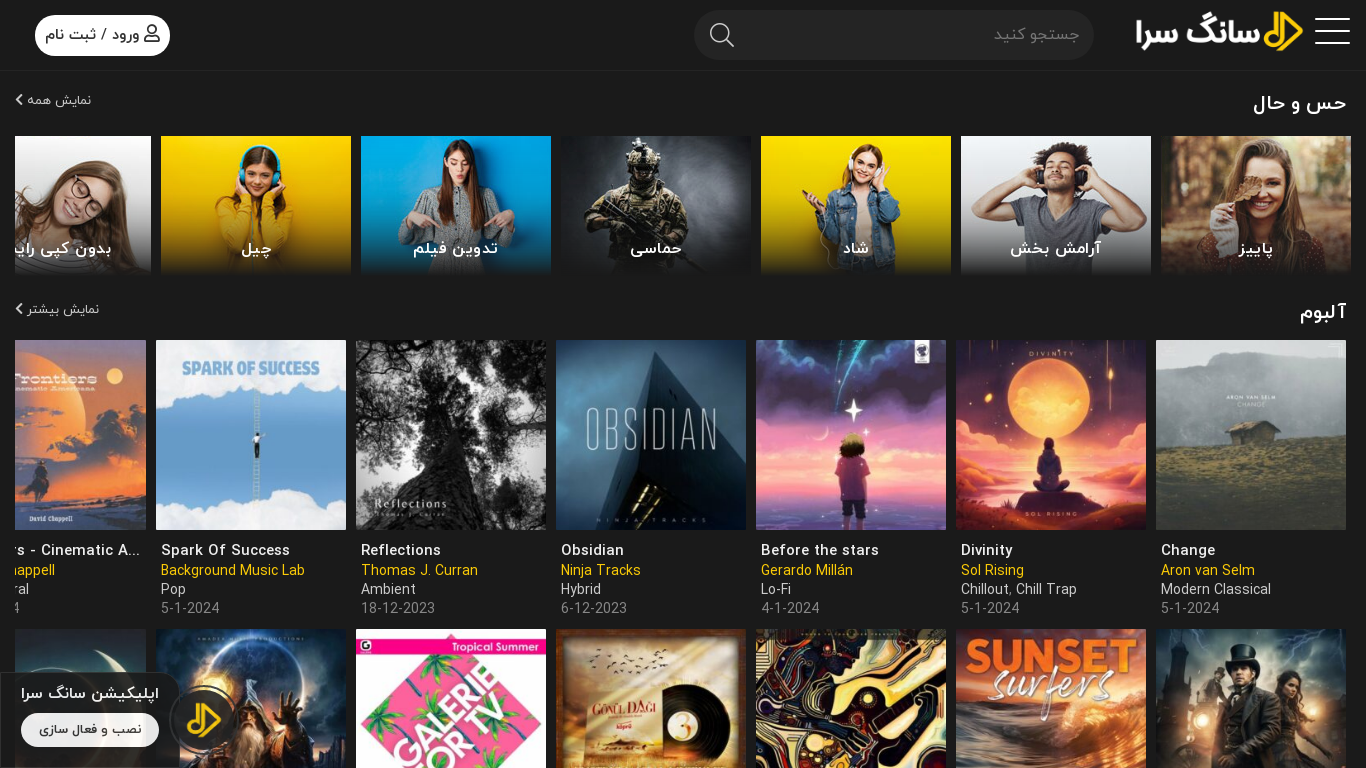Open the Gönül Dağı vinyl album cover
The height and width of the screenshot is (768, 1366).
(x=651, y=698)
